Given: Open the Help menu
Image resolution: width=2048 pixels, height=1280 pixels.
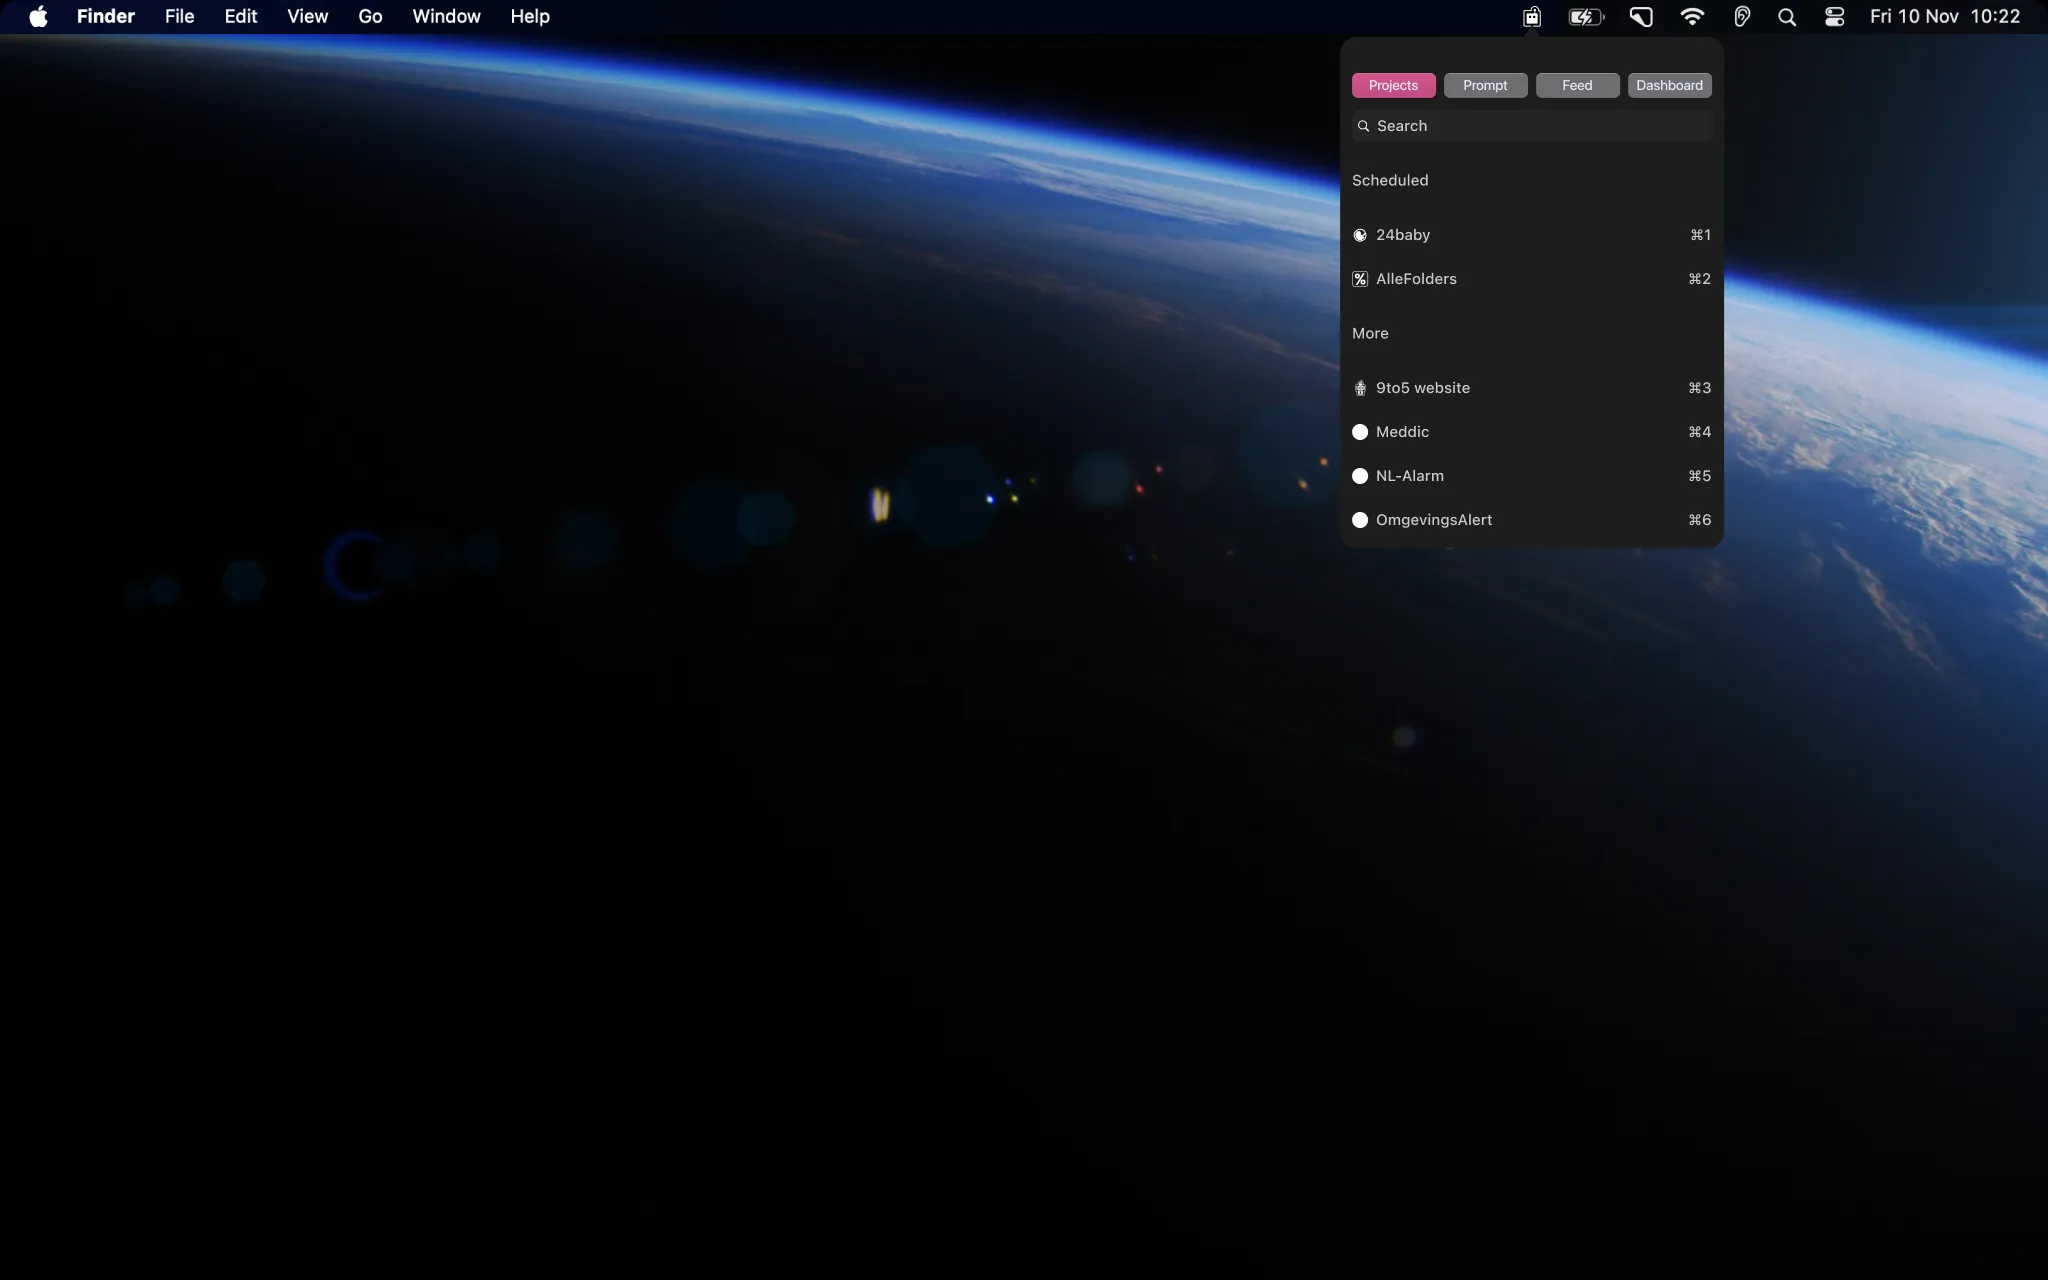Looking at the screenshot, I should 530,16.
